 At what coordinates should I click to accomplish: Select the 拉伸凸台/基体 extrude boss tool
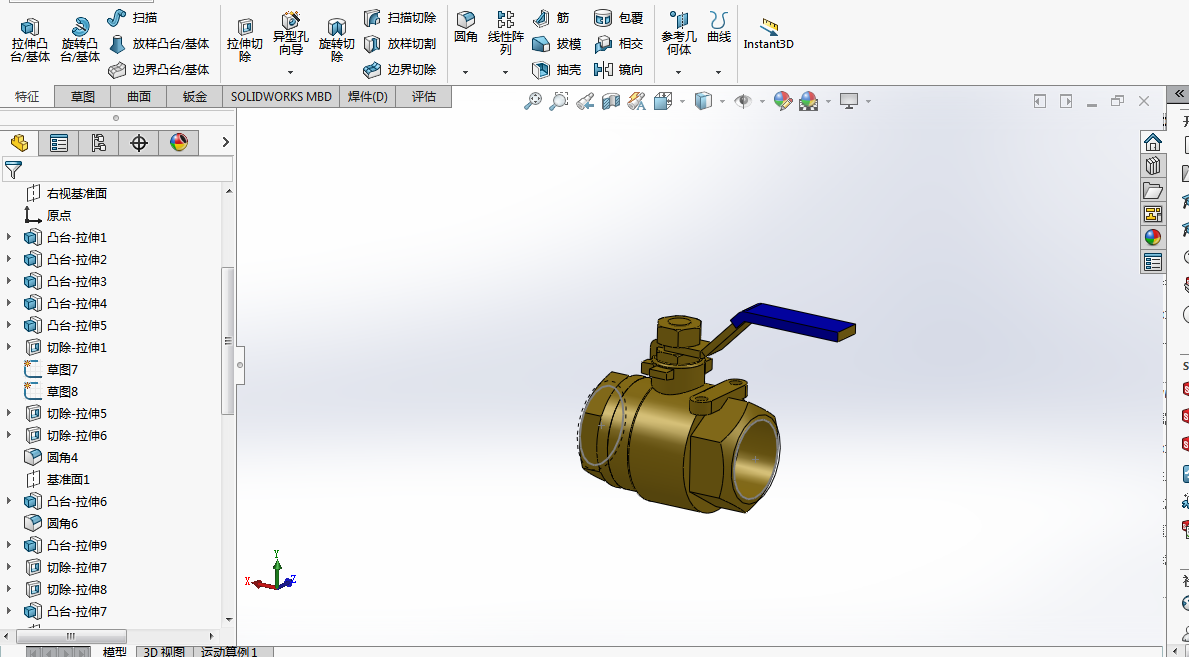30,39
